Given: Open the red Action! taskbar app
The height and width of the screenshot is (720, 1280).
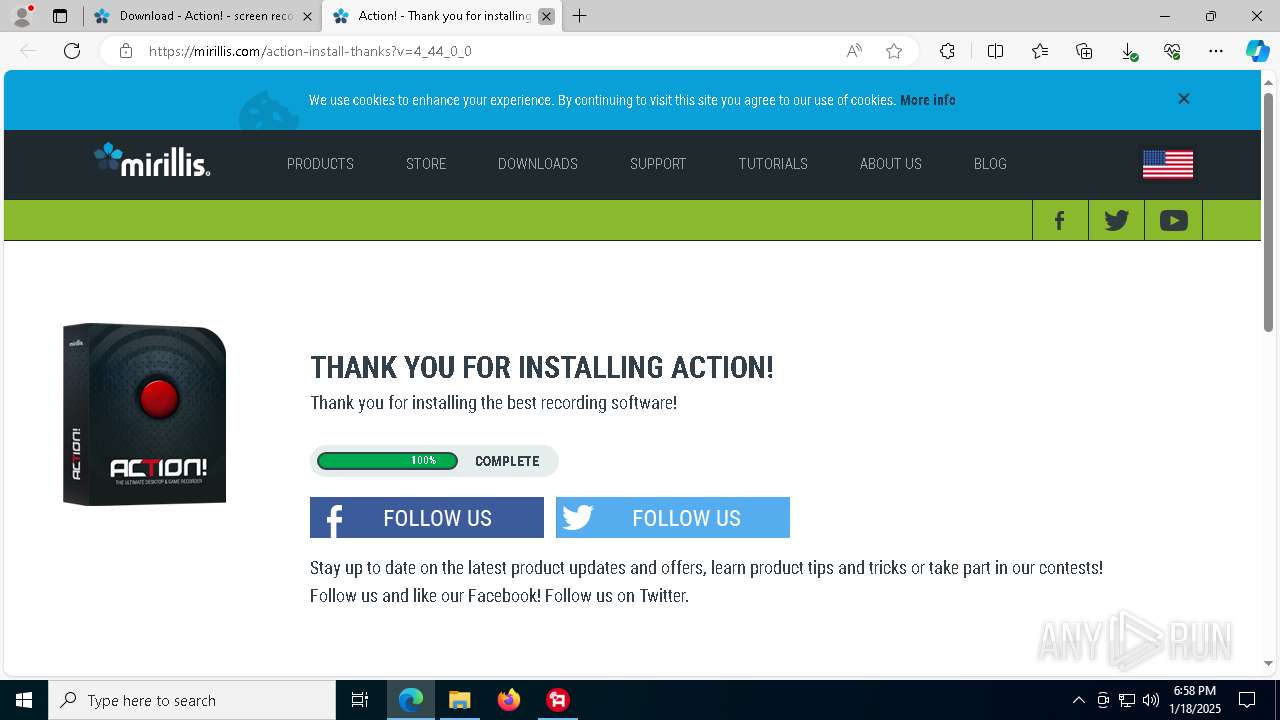Looking at the screenshot, I should [558, 700].
